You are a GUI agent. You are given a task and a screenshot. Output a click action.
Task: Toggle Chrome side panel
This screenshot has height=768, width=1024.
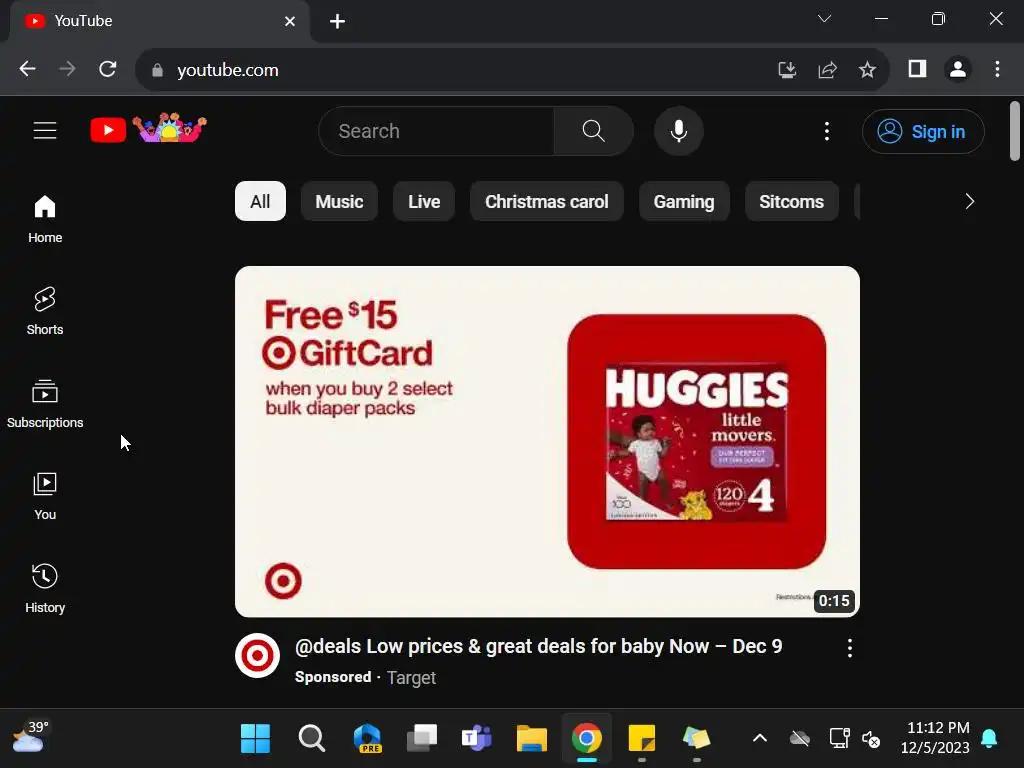click(917, 69)
